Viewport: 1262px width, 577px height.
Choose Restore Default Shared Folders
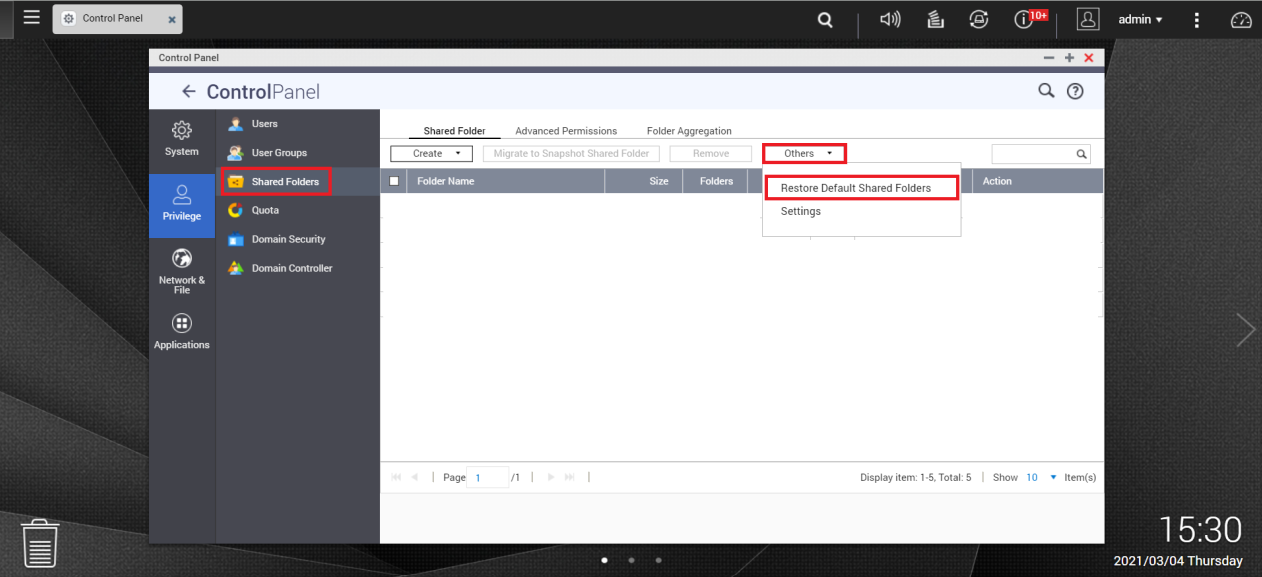[x=861, y=188]
